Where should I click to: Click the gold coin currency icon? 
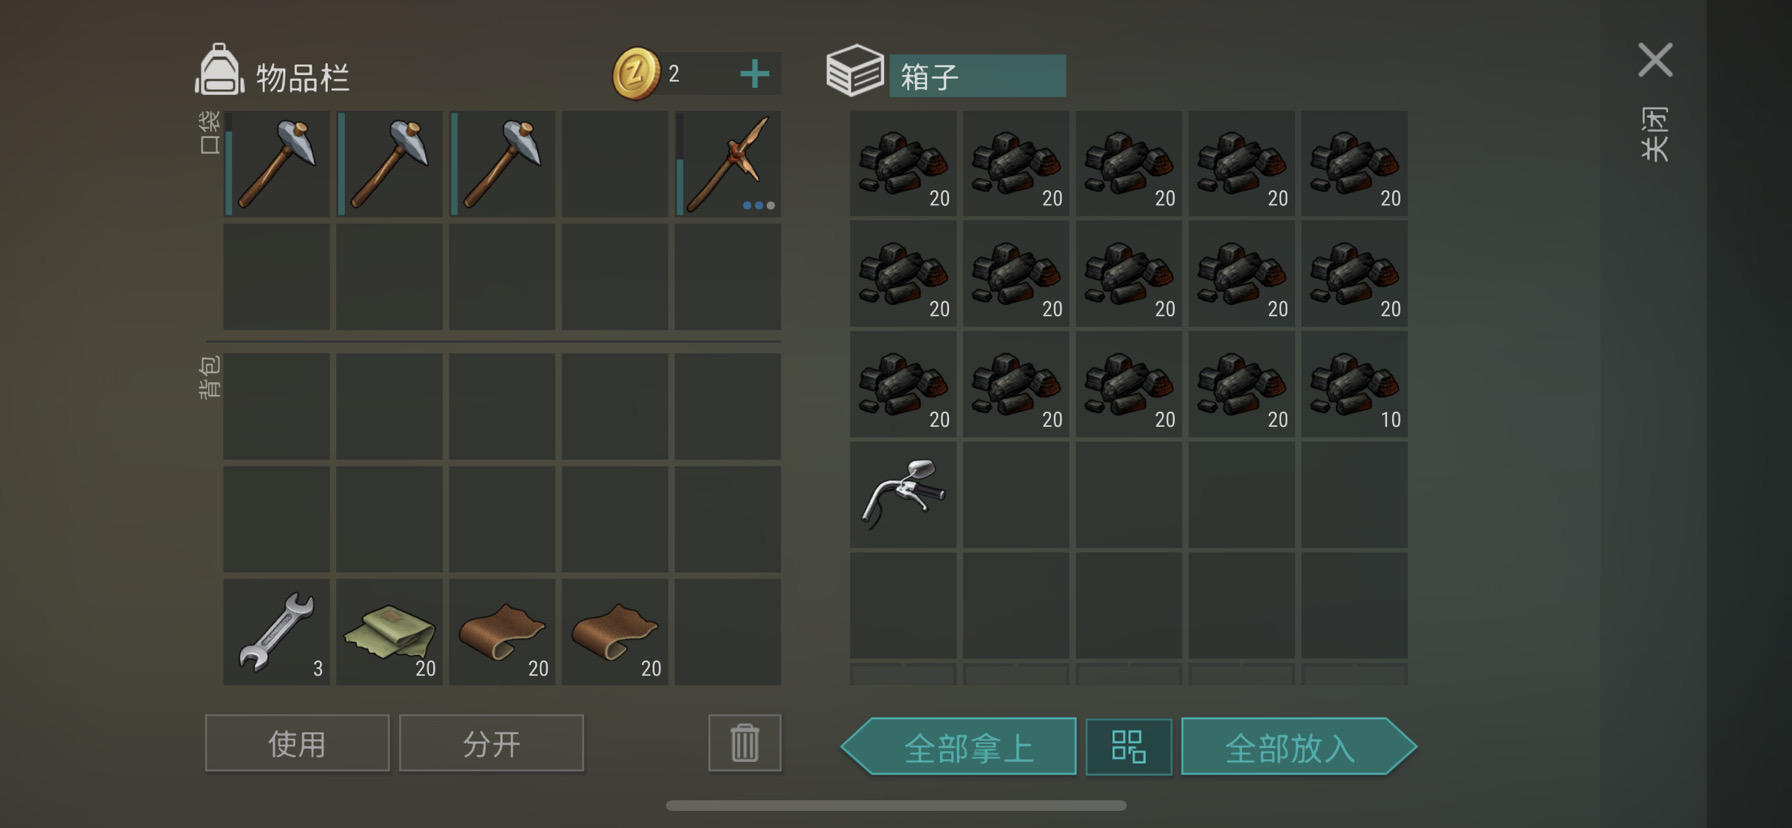[x=636, y=73]
